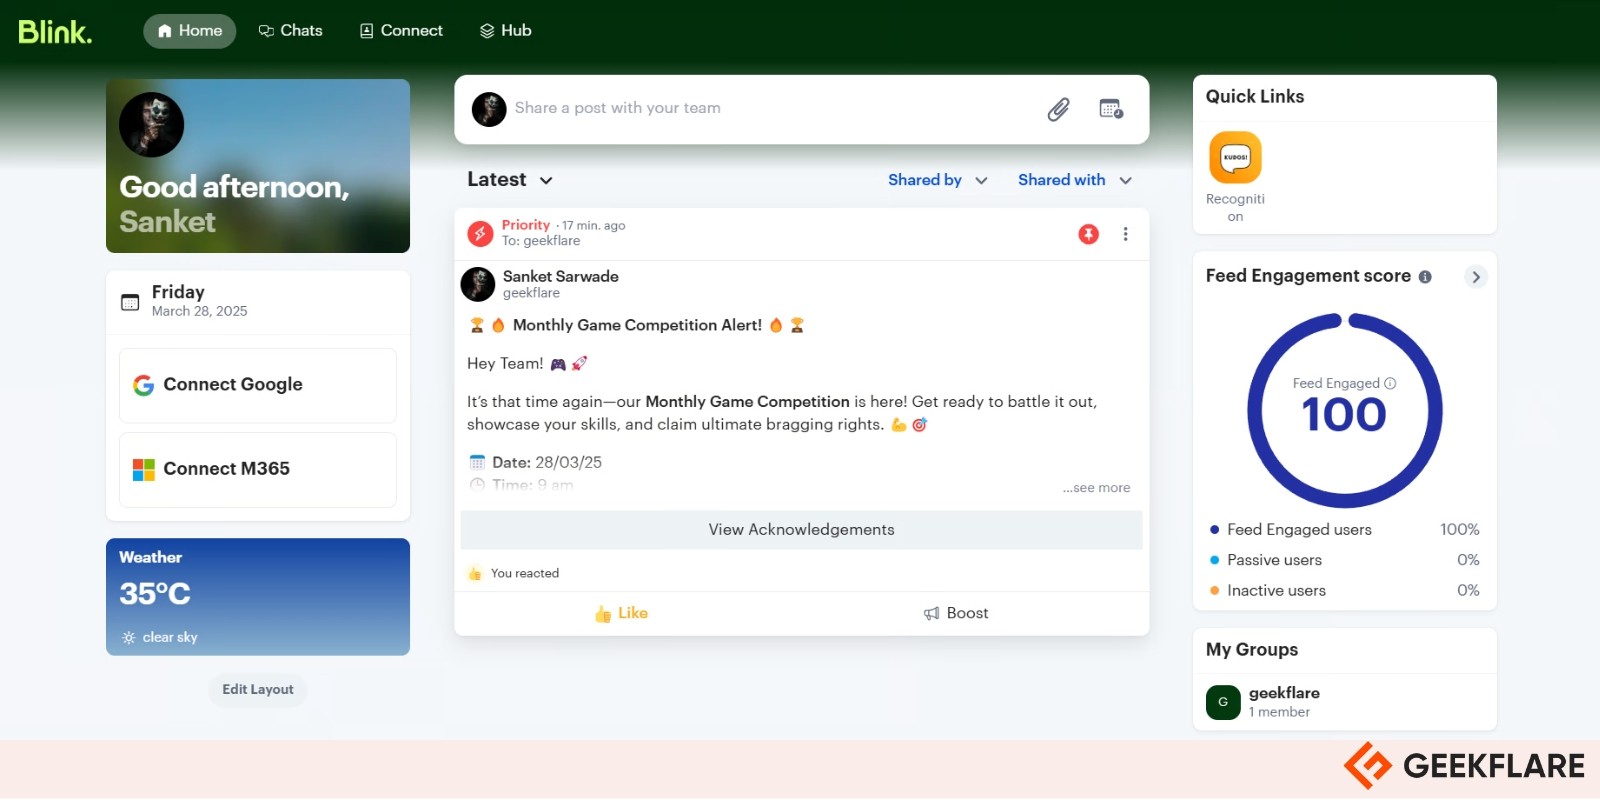Open the Connect tab

click(x=401, y=31)
